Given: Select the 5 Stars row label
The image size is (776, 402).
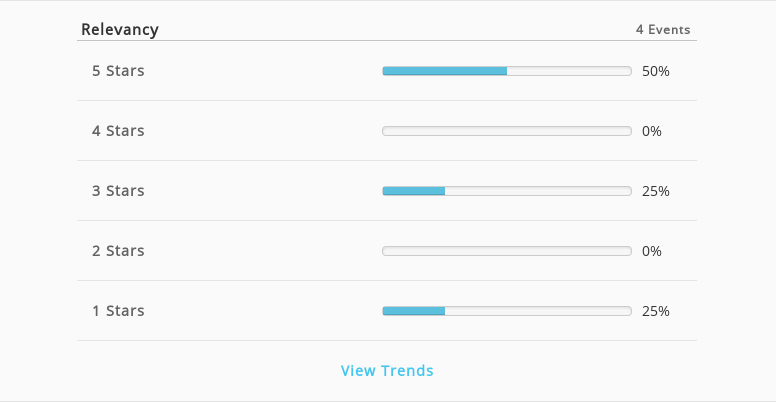Looking at the screenshot, I should click(x=118, y=71).
